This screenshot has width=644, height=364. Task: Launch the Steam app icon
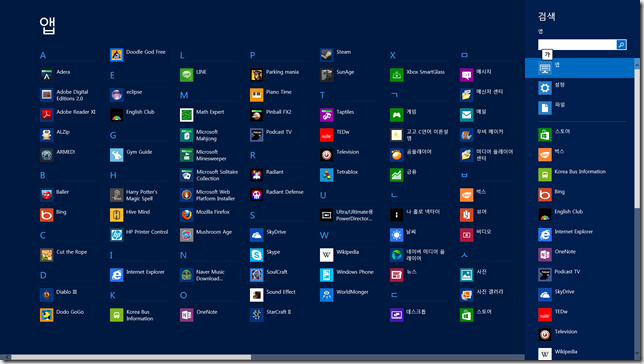(327, 55)
